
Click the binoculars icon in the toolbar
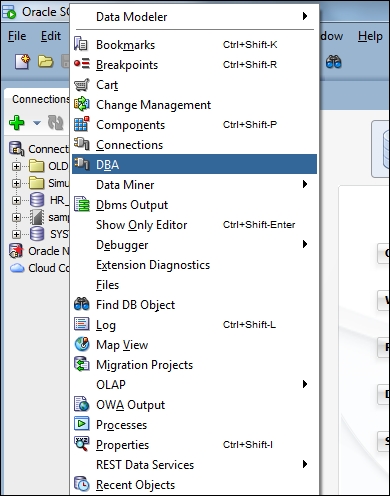[334, 62]
